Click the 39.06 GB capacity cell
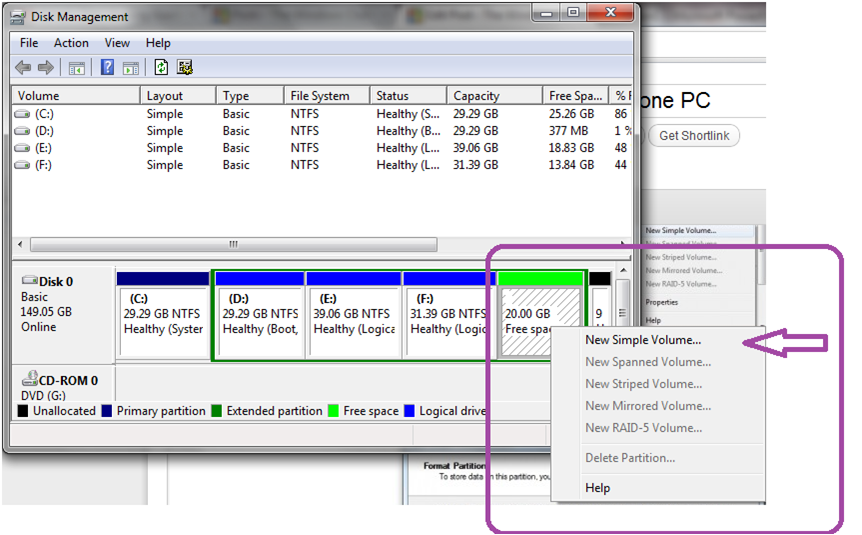Image resolution: width=862 pixels, height=535 pixels. 476,148
